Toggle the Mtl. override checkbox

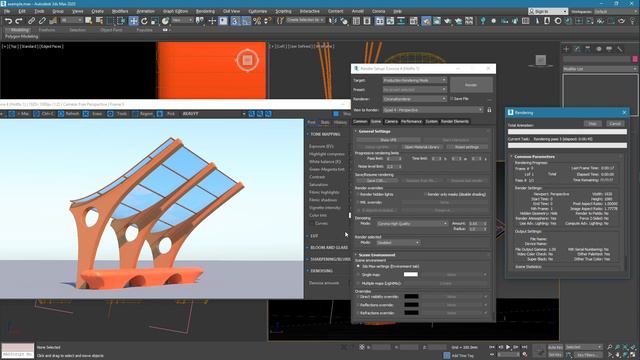[x=358, y=202]
